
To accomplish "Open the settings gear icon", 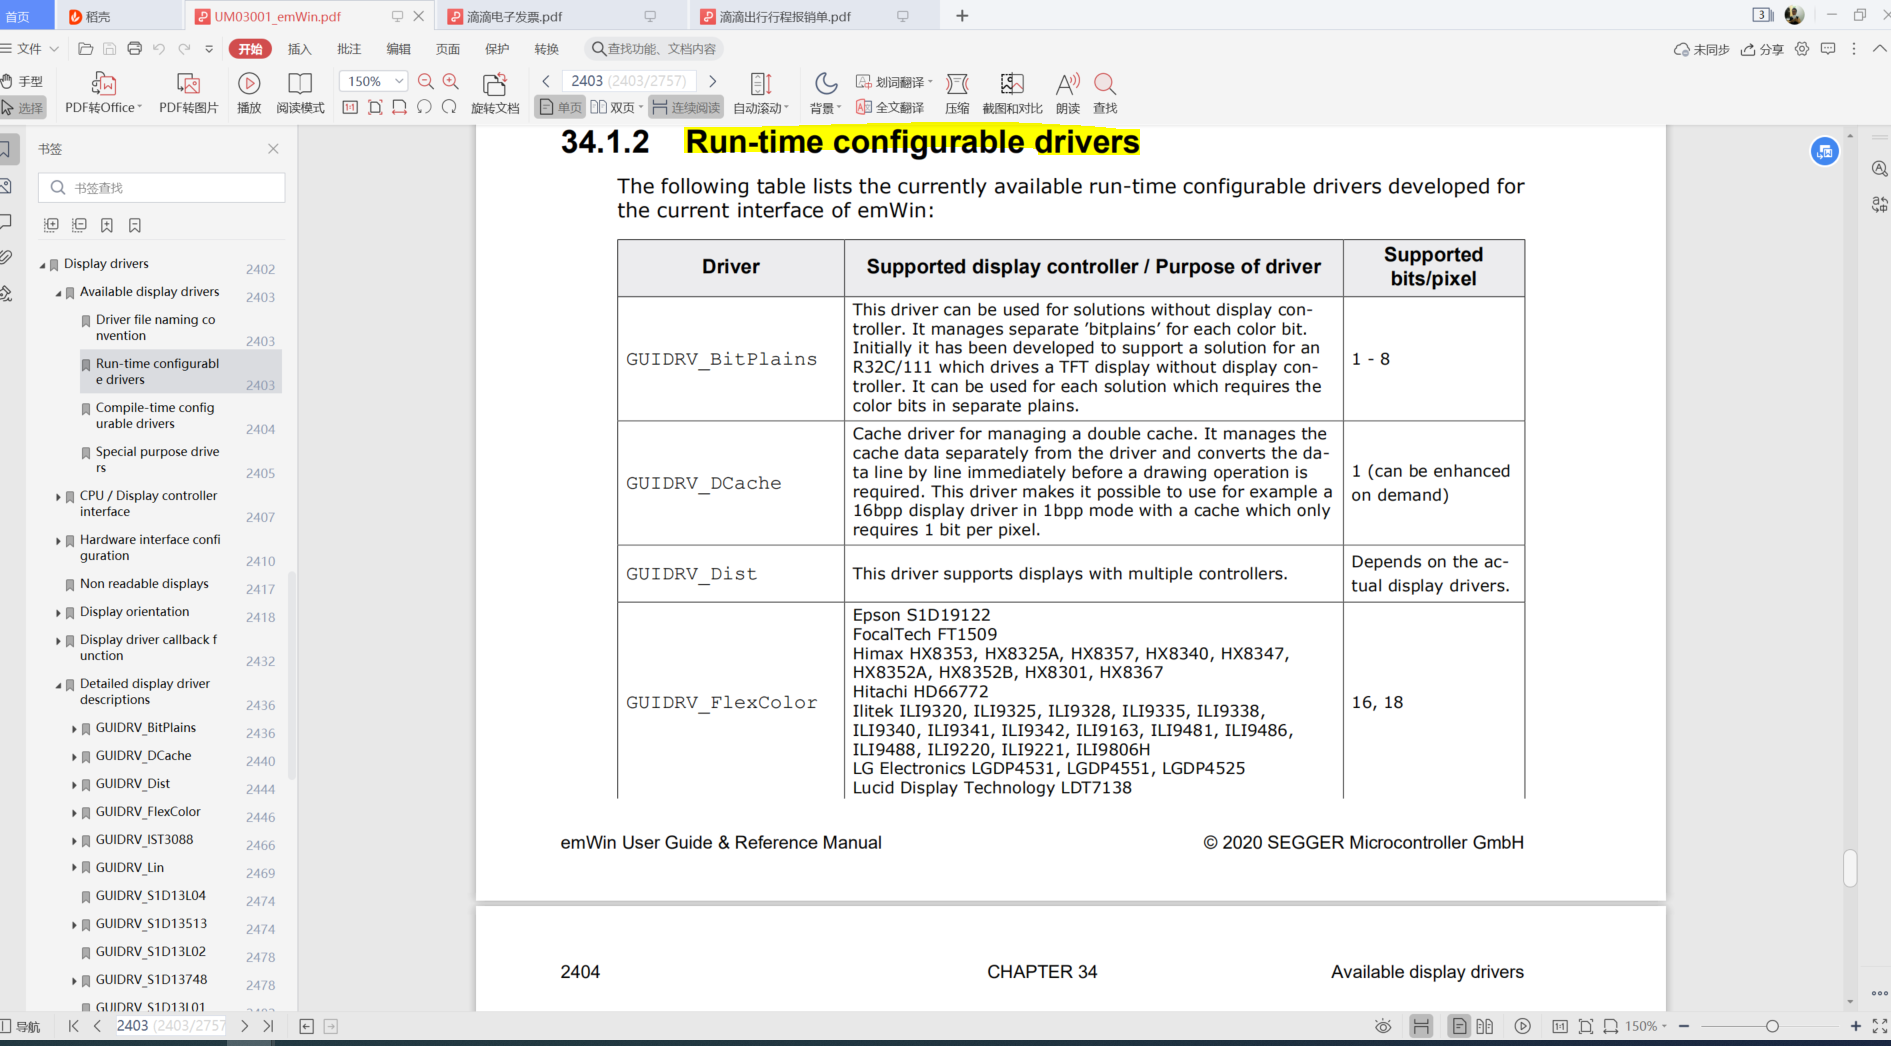I will (1802, 48).
